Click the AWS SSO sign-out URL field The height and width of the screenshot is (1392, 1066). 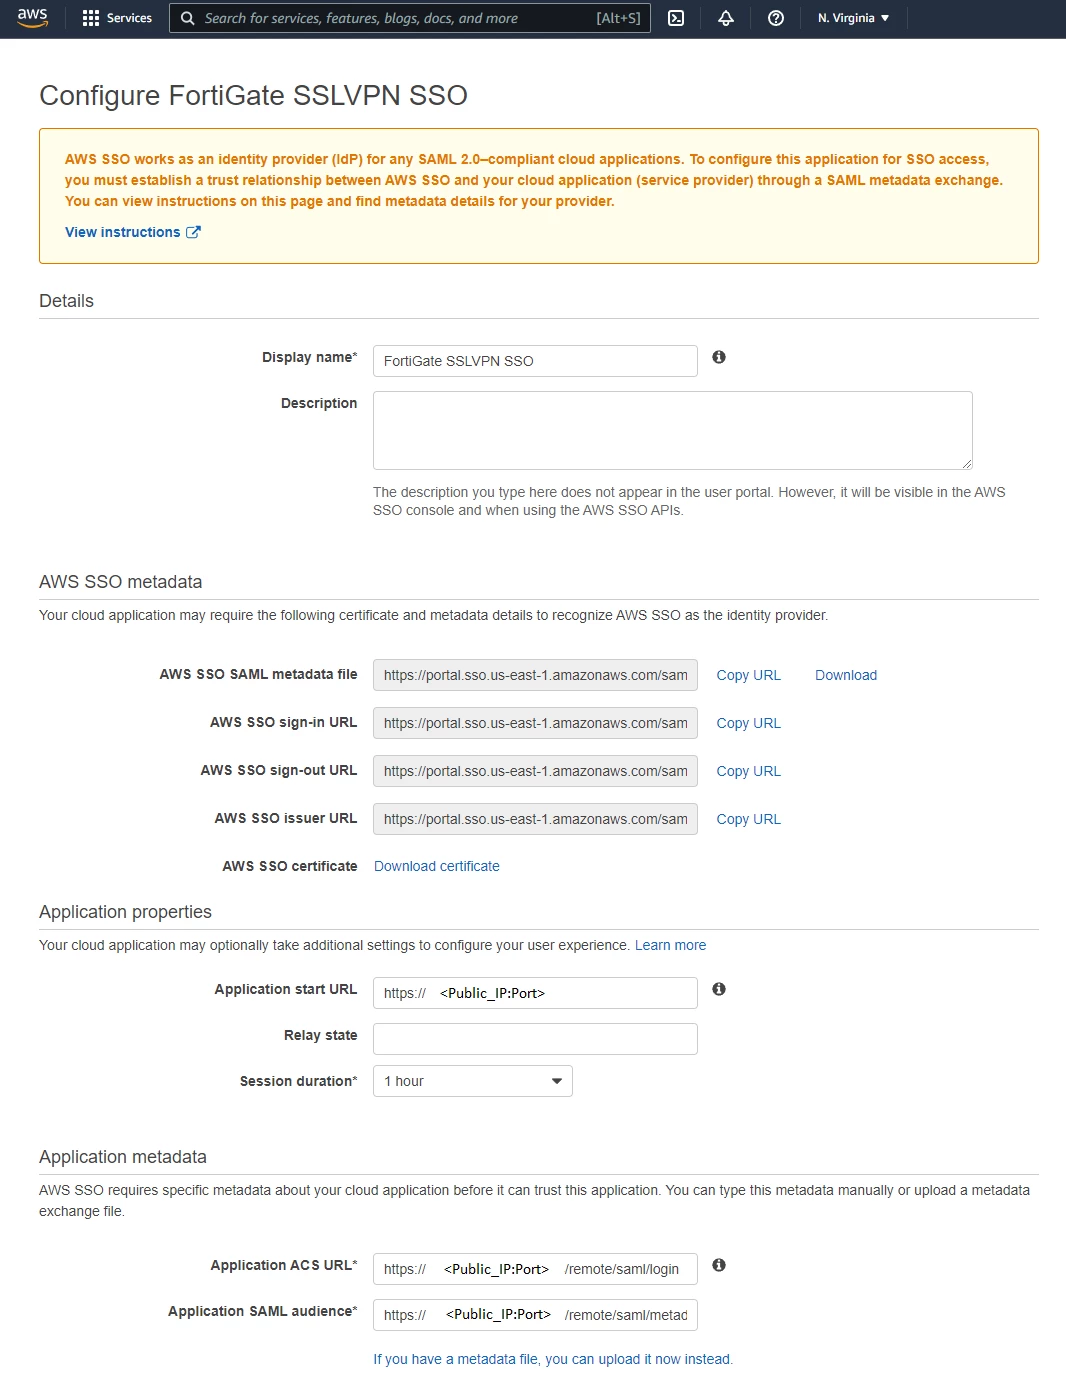(x=535, y=771)
